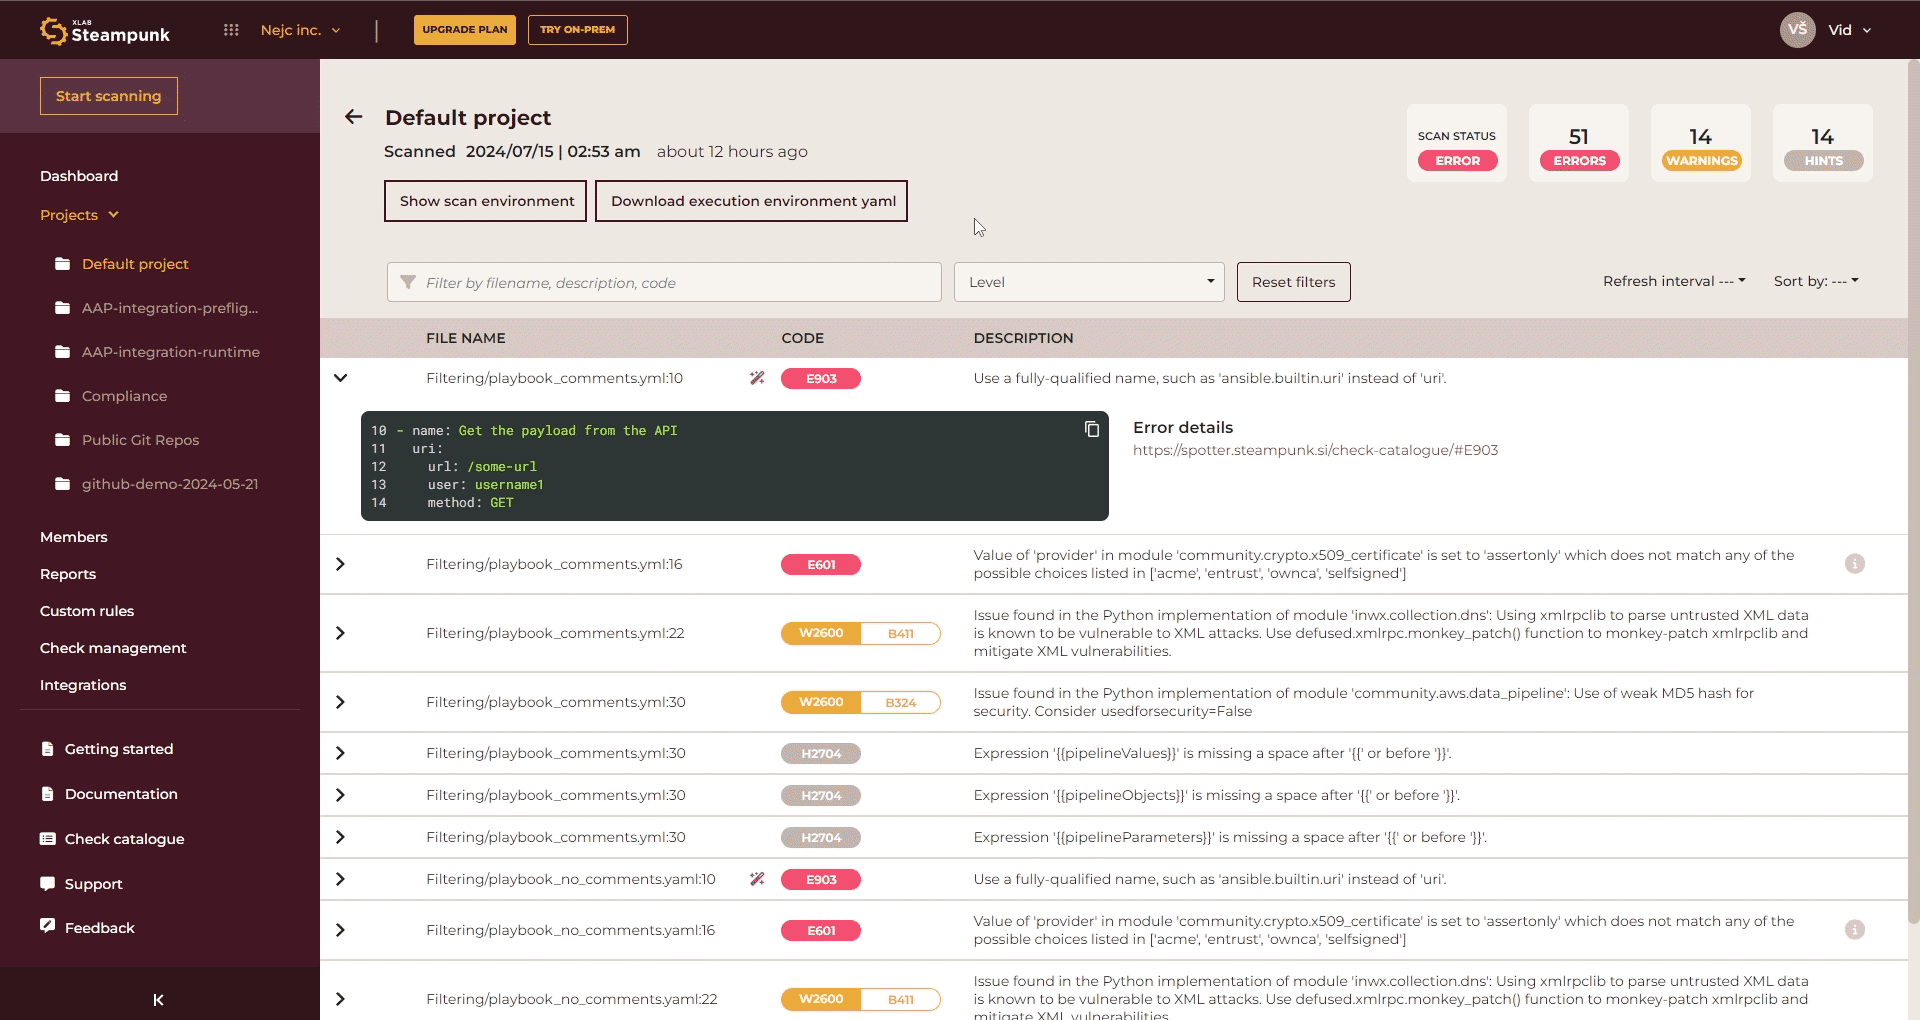Click the back arrow next to Default project
This screenshot has height=1020, width=1920.
tap(353, 117)
